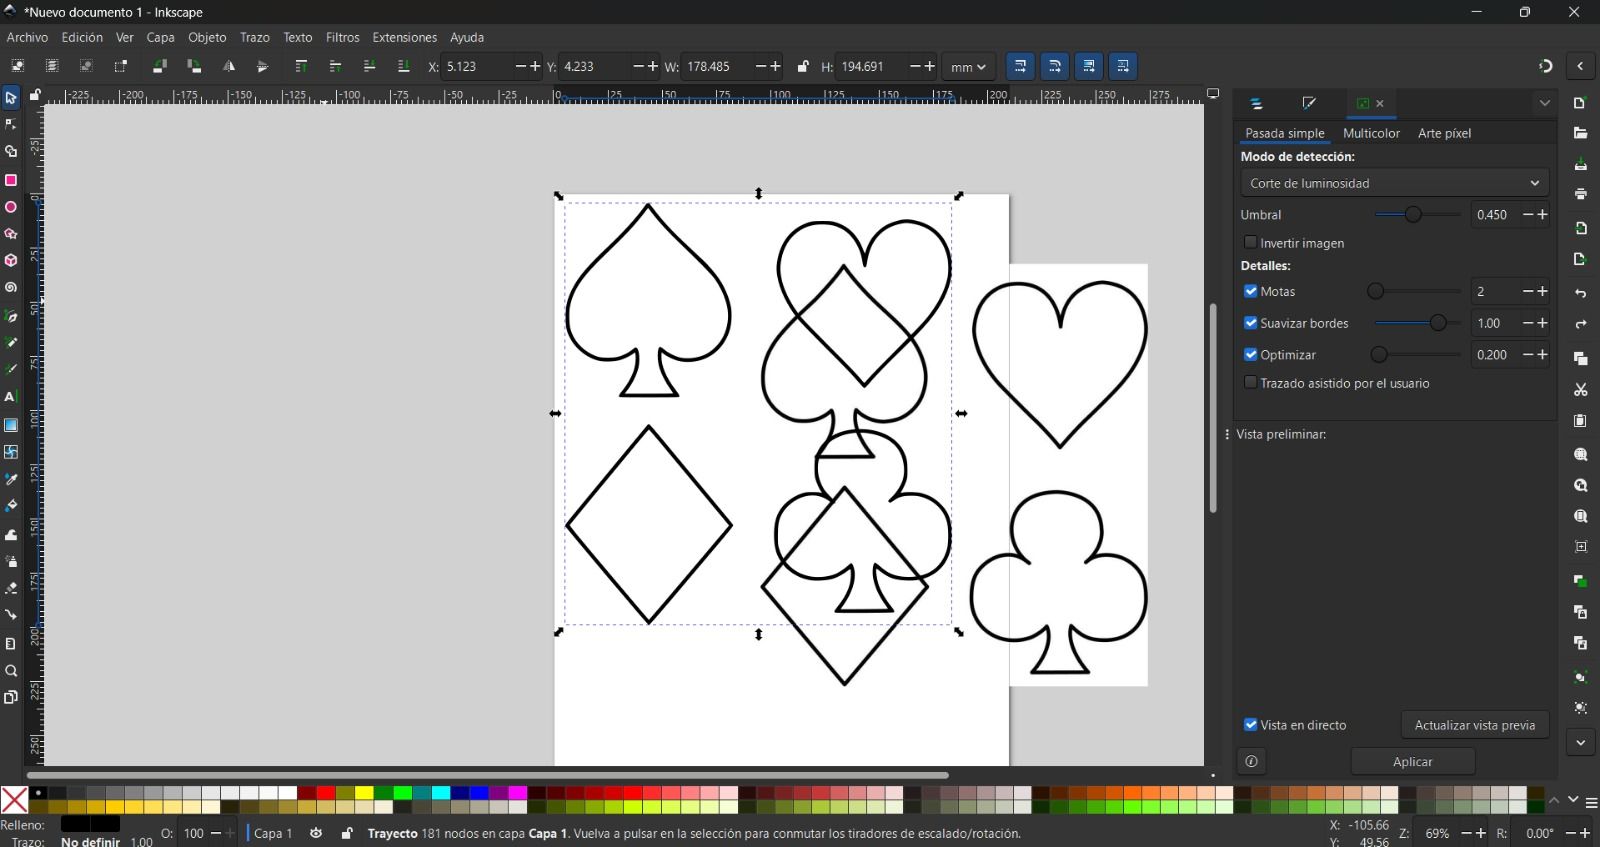Enable Trazado asistido por el usuario

1250,382
